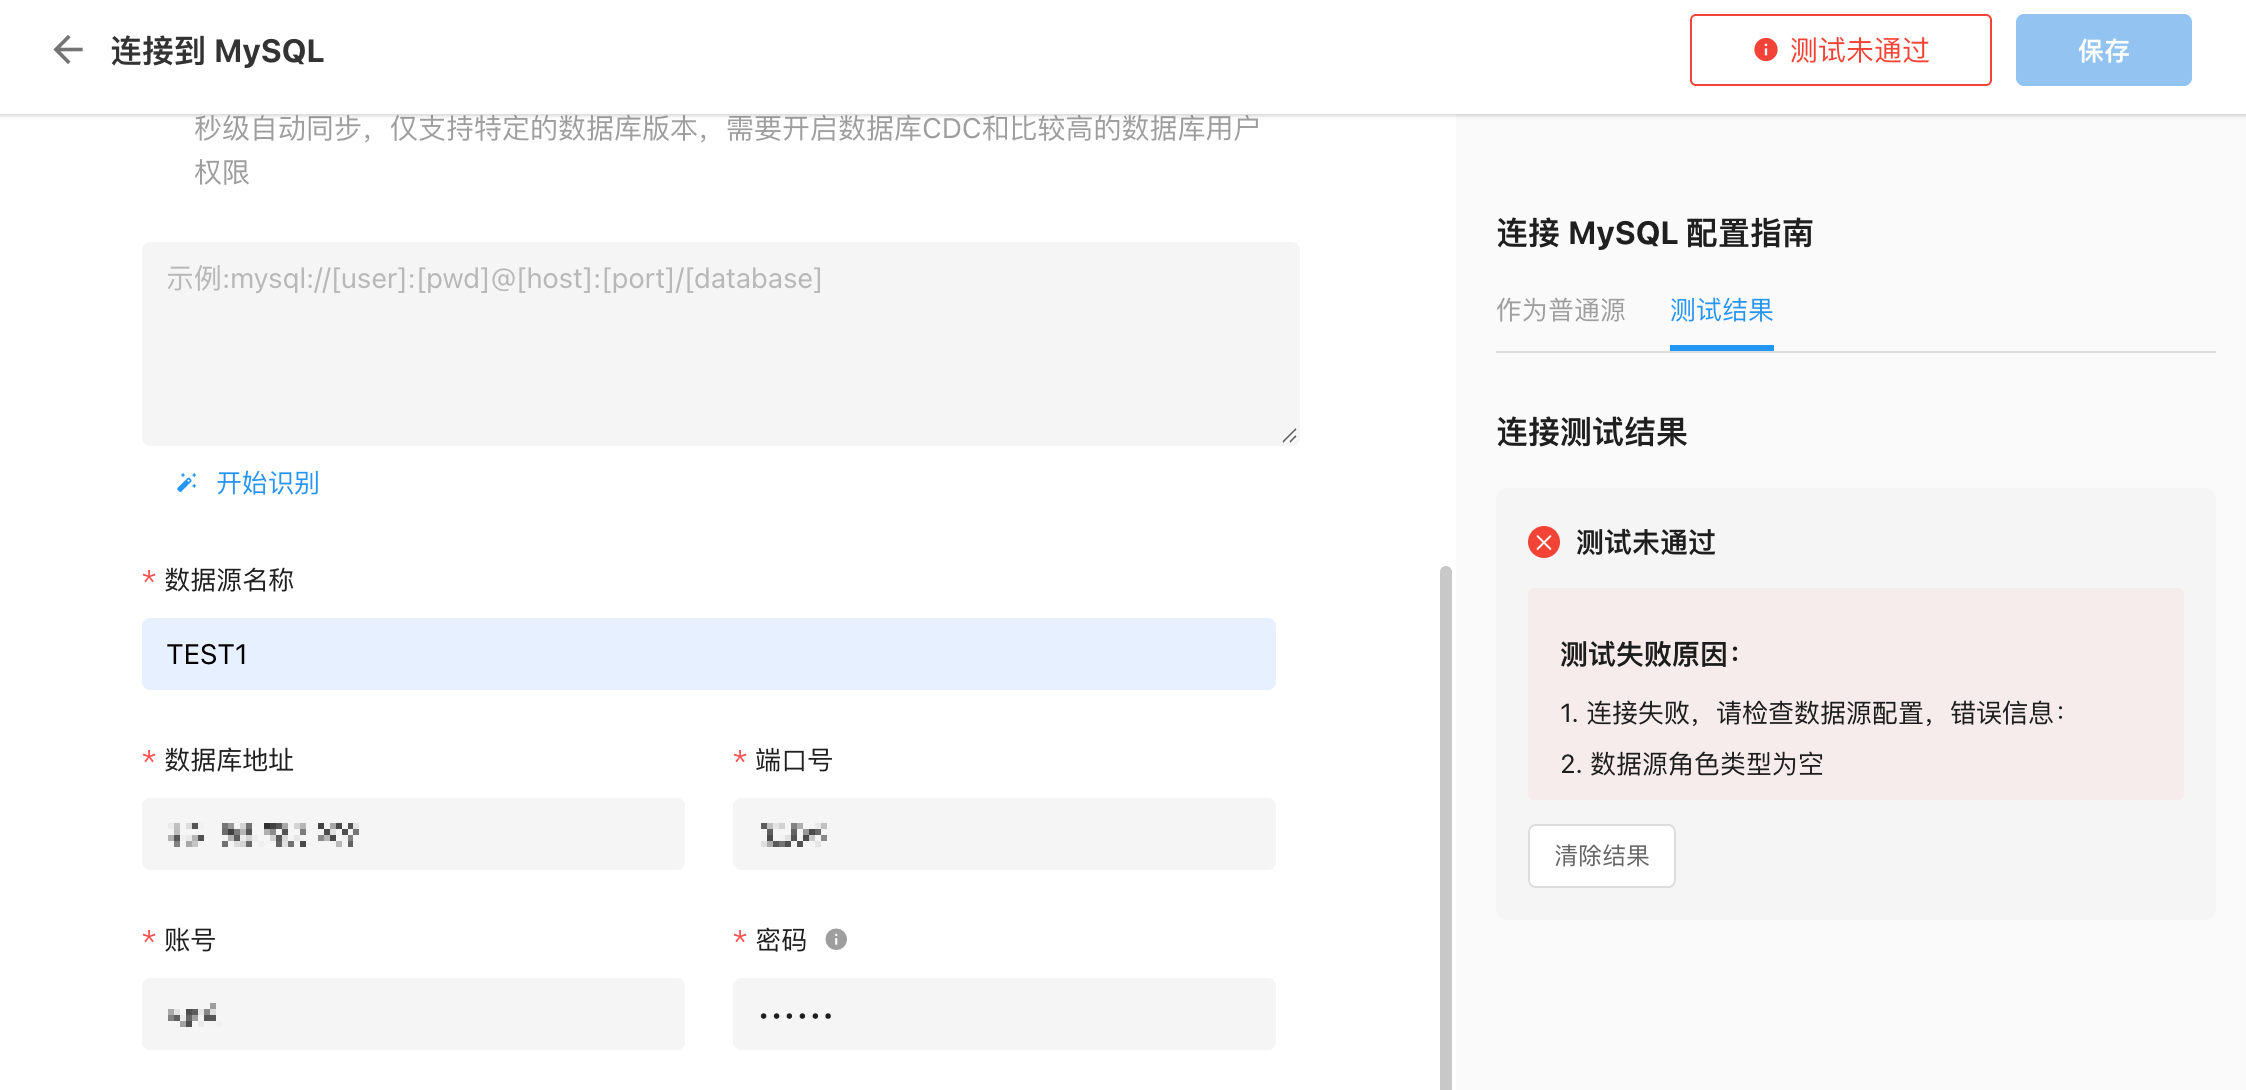Click the password info icon
Screen dimensions: 2246x1090
tap(836, 939)
